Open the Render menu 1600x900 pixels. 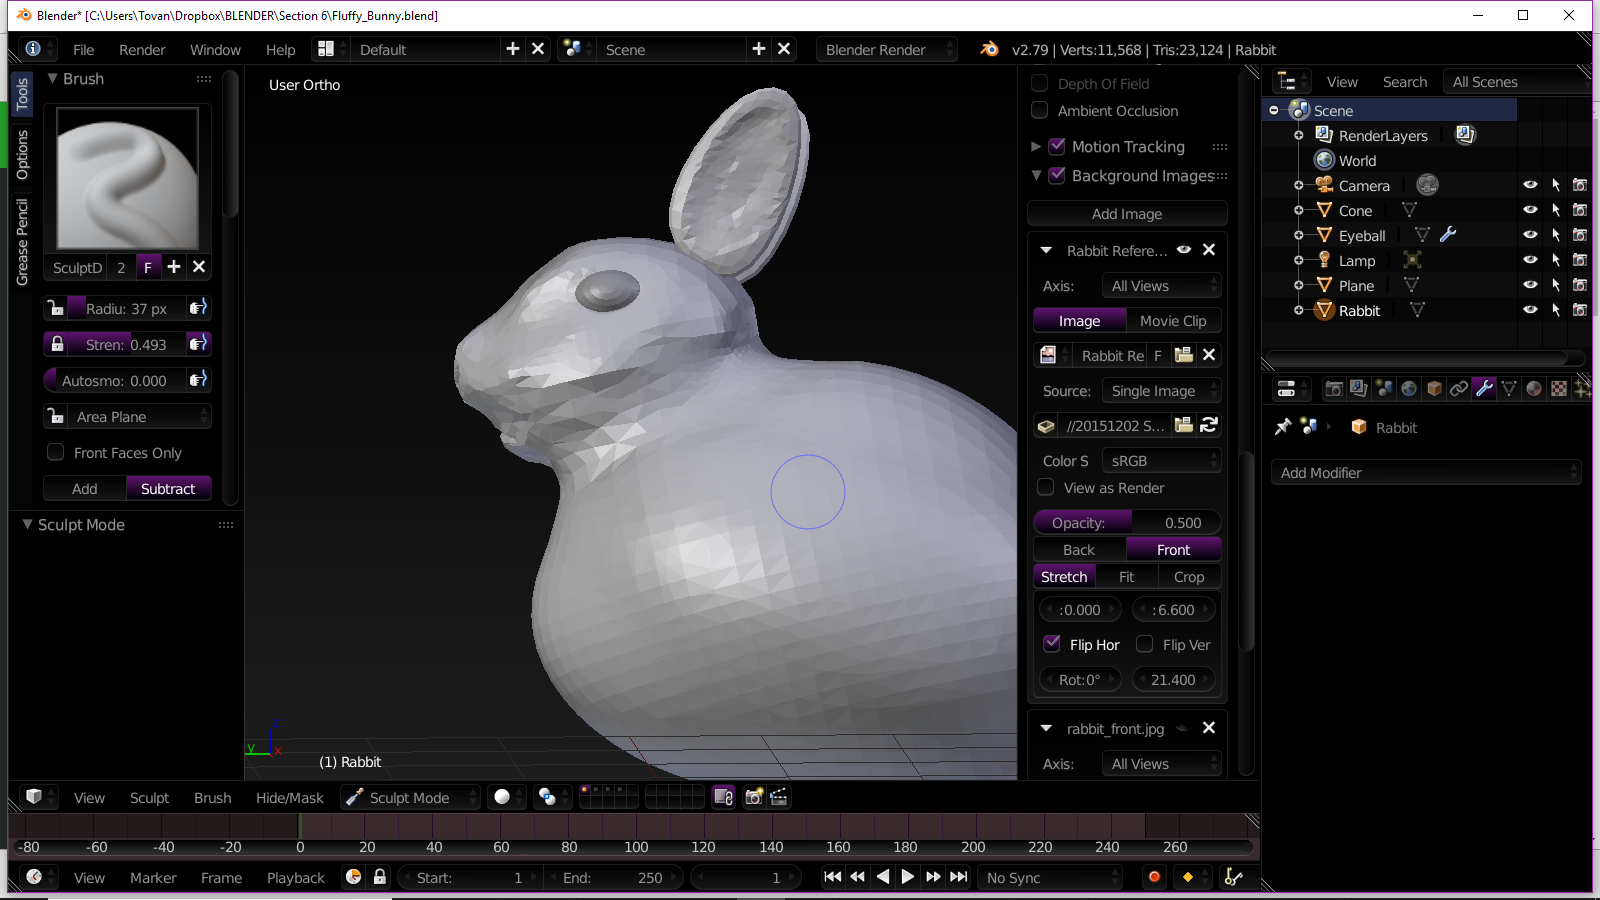(142, 50)
